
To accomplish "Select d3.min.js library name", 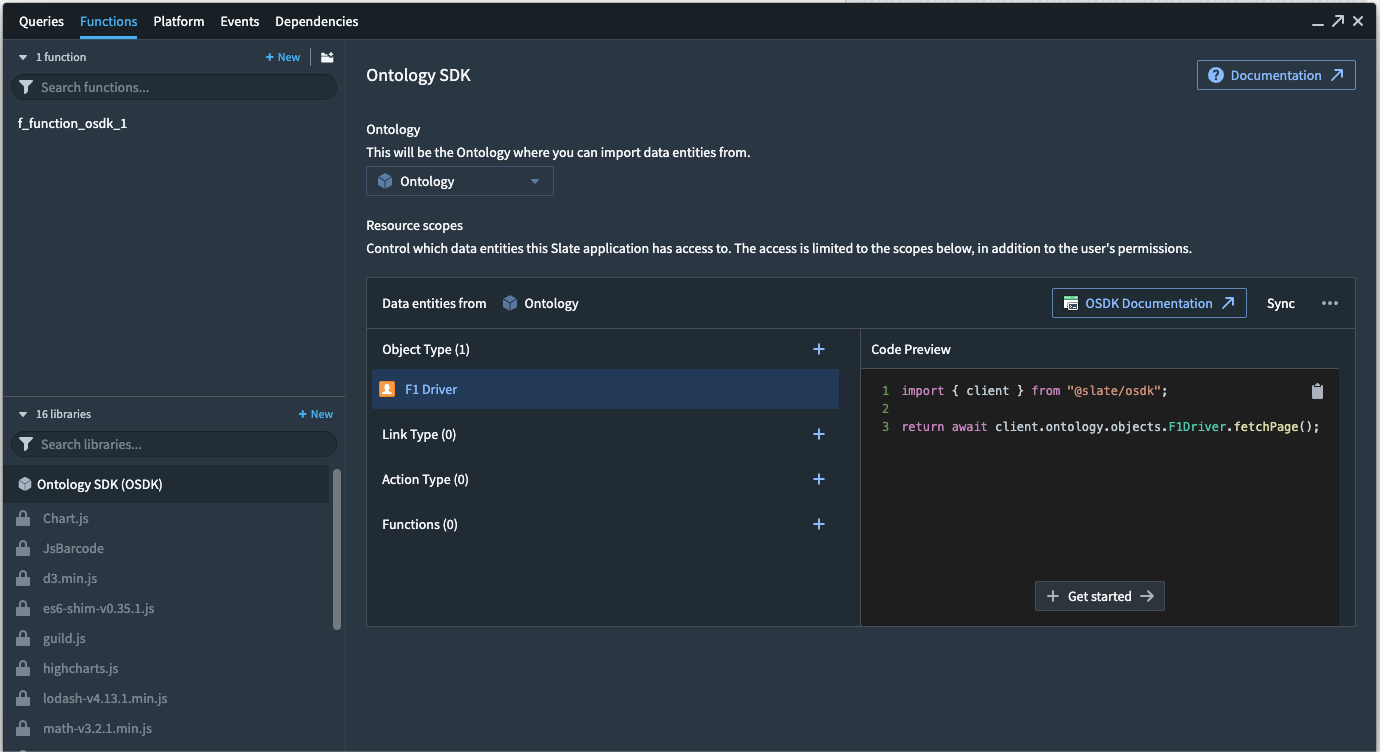I will click(70, 578).
